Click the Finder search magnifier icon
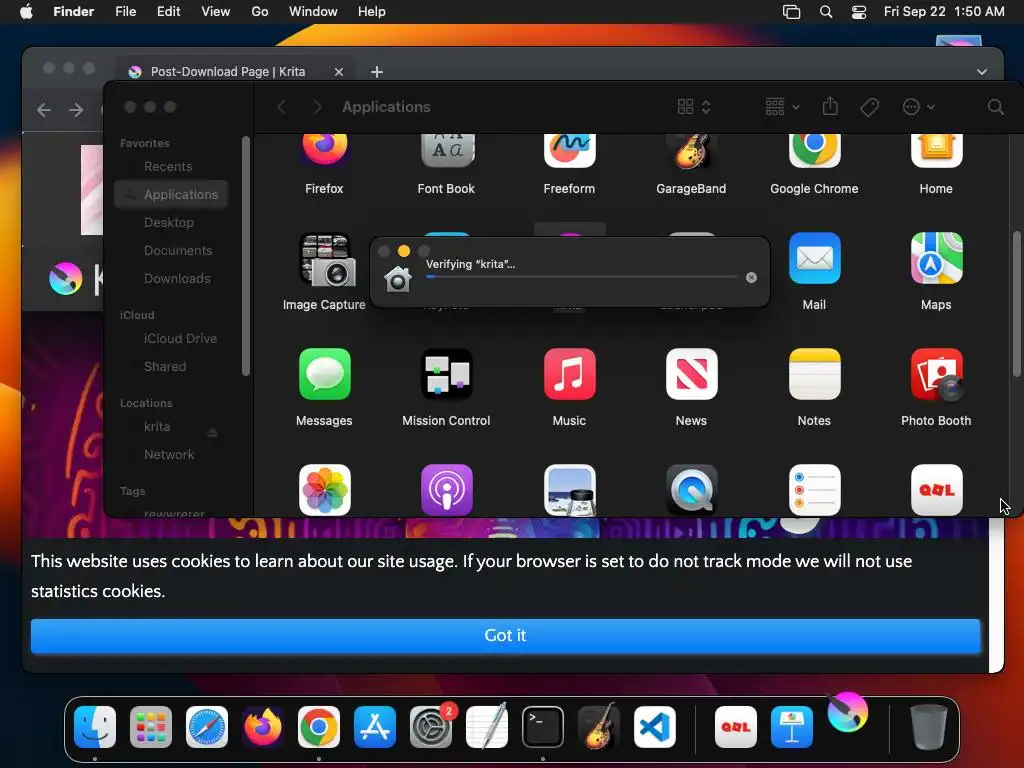 (x=995, y=107)
